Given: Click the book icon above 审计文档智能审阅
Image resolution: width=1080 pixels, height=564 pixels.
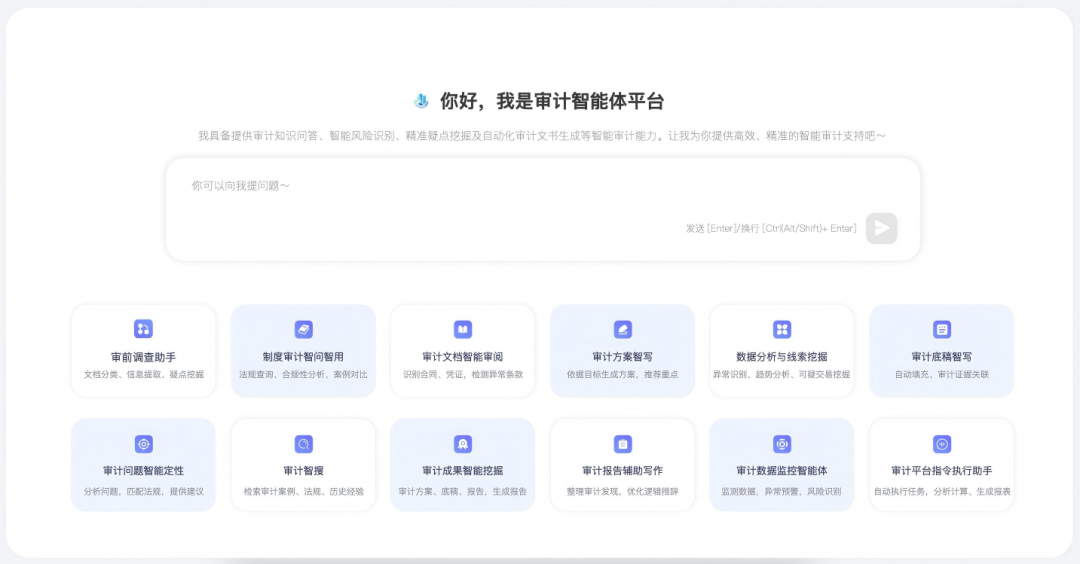Looking at the screenshot, I should point(463,329).
